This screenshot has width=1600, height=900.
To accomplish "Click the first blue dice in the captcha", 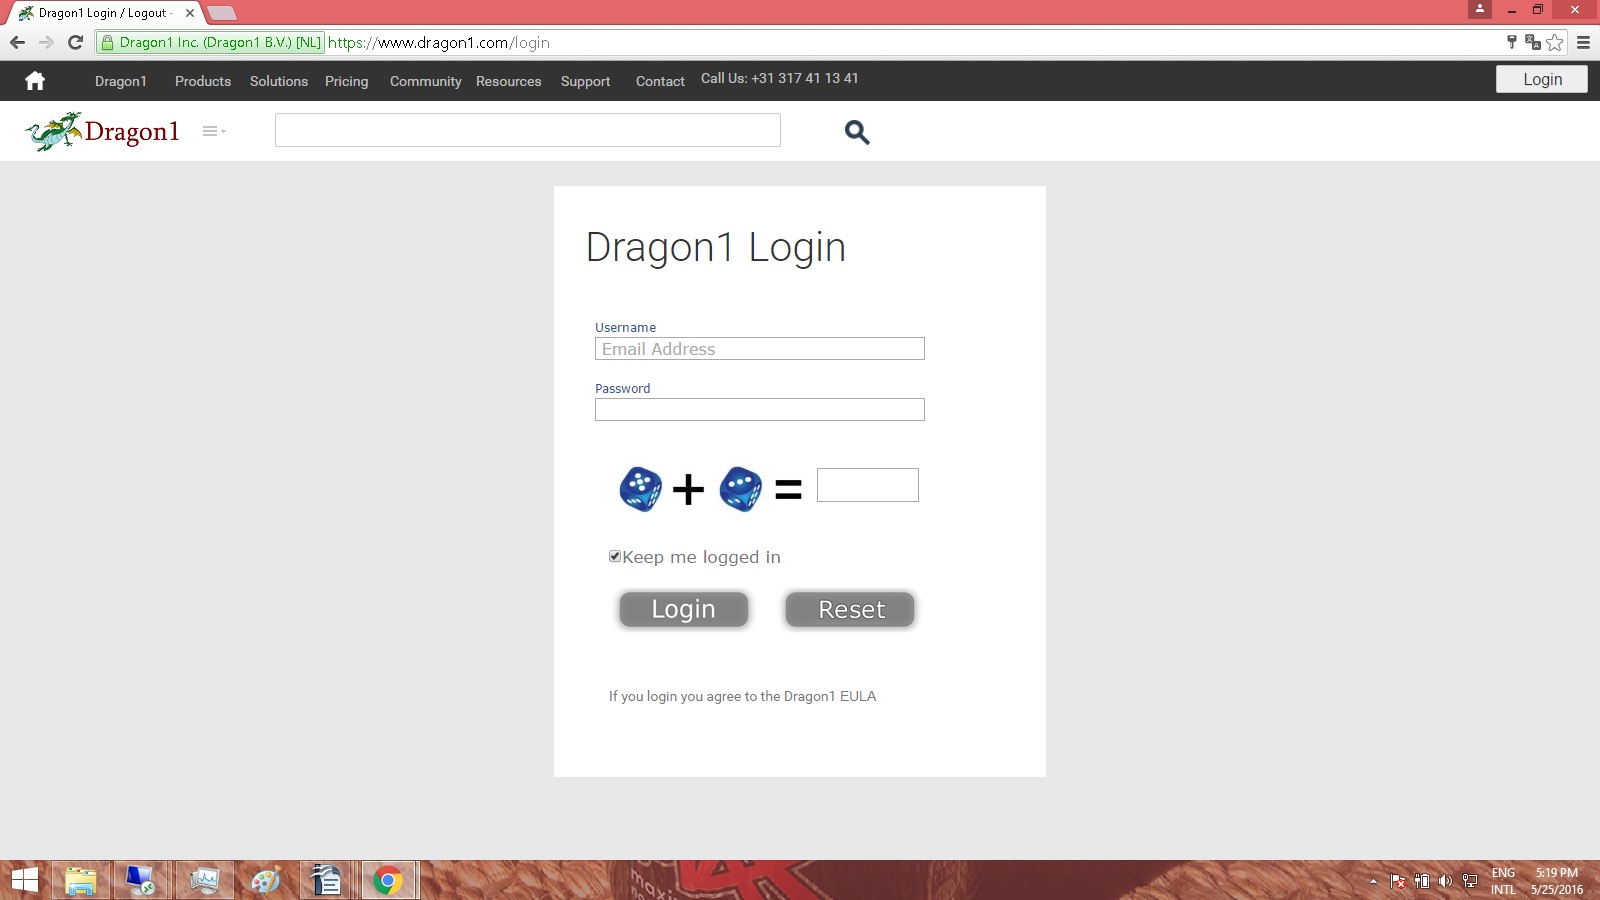I will click(640, 489).
